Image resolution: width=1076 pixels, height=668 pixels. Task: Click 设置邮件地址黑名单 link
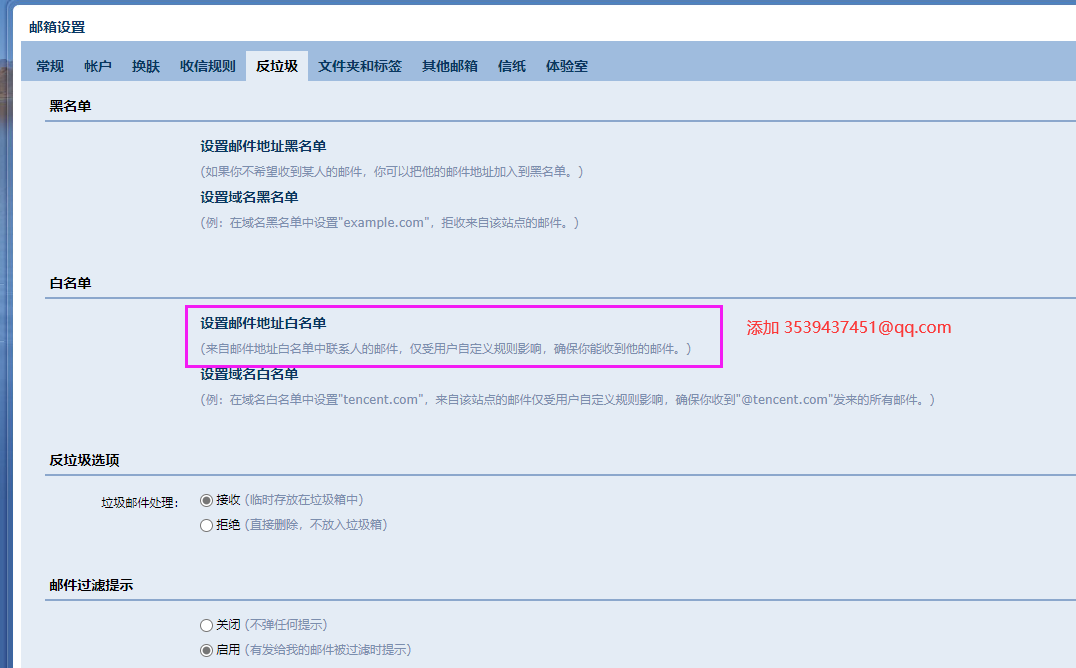pyautogui.click(x=263, y=146)
